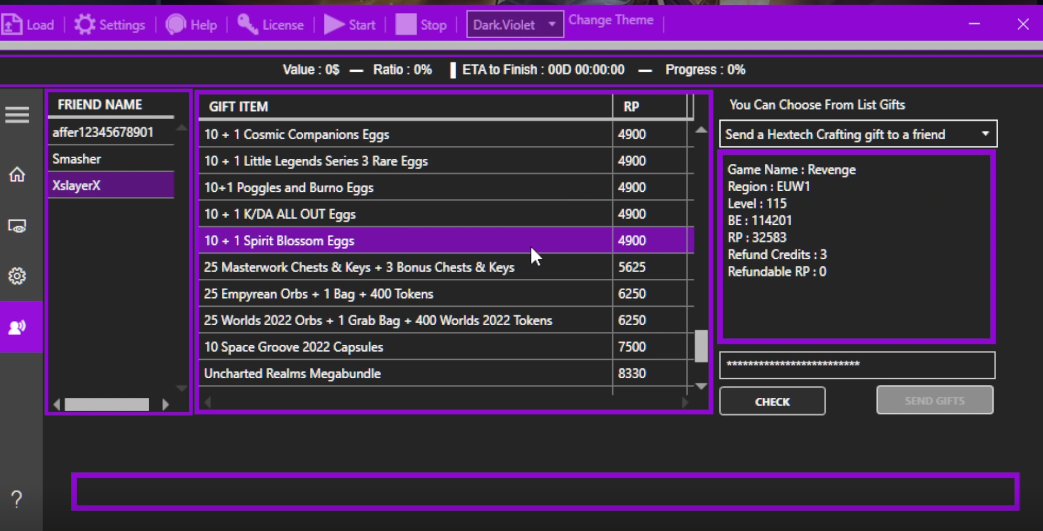
Task: Select 10 + 1 Cosmic Companions Eggs
Action: (x=446, y=134)
